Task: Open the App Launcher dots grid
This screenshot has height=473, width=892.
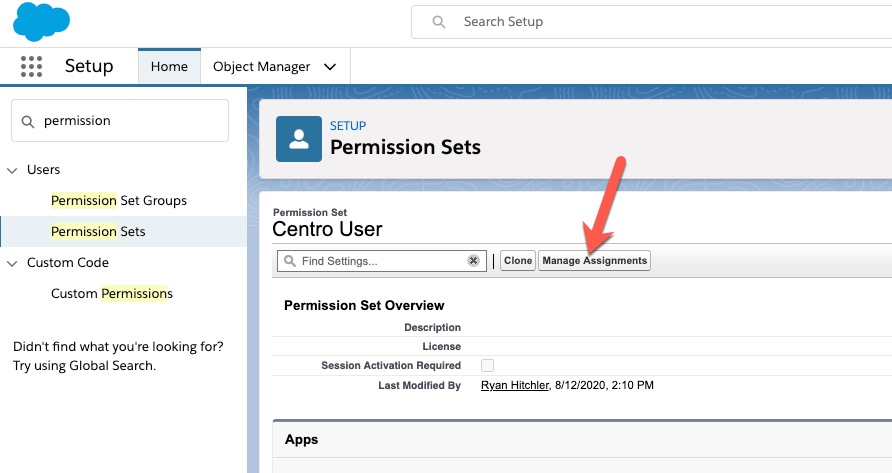Action: pyautogui.click(x=31, y=66)
